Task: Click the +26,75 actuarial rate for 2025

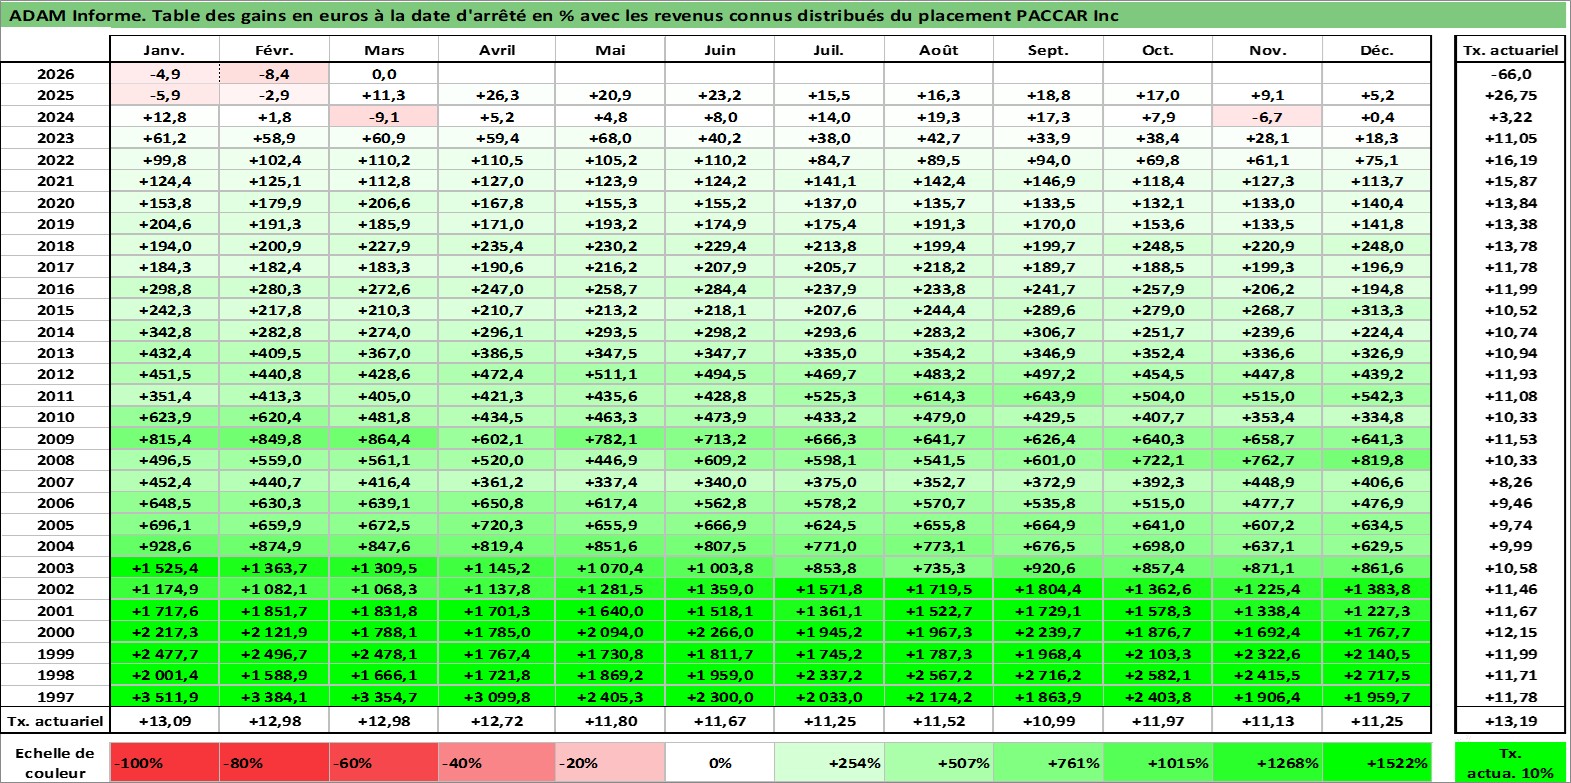Action: (1511, 95)
